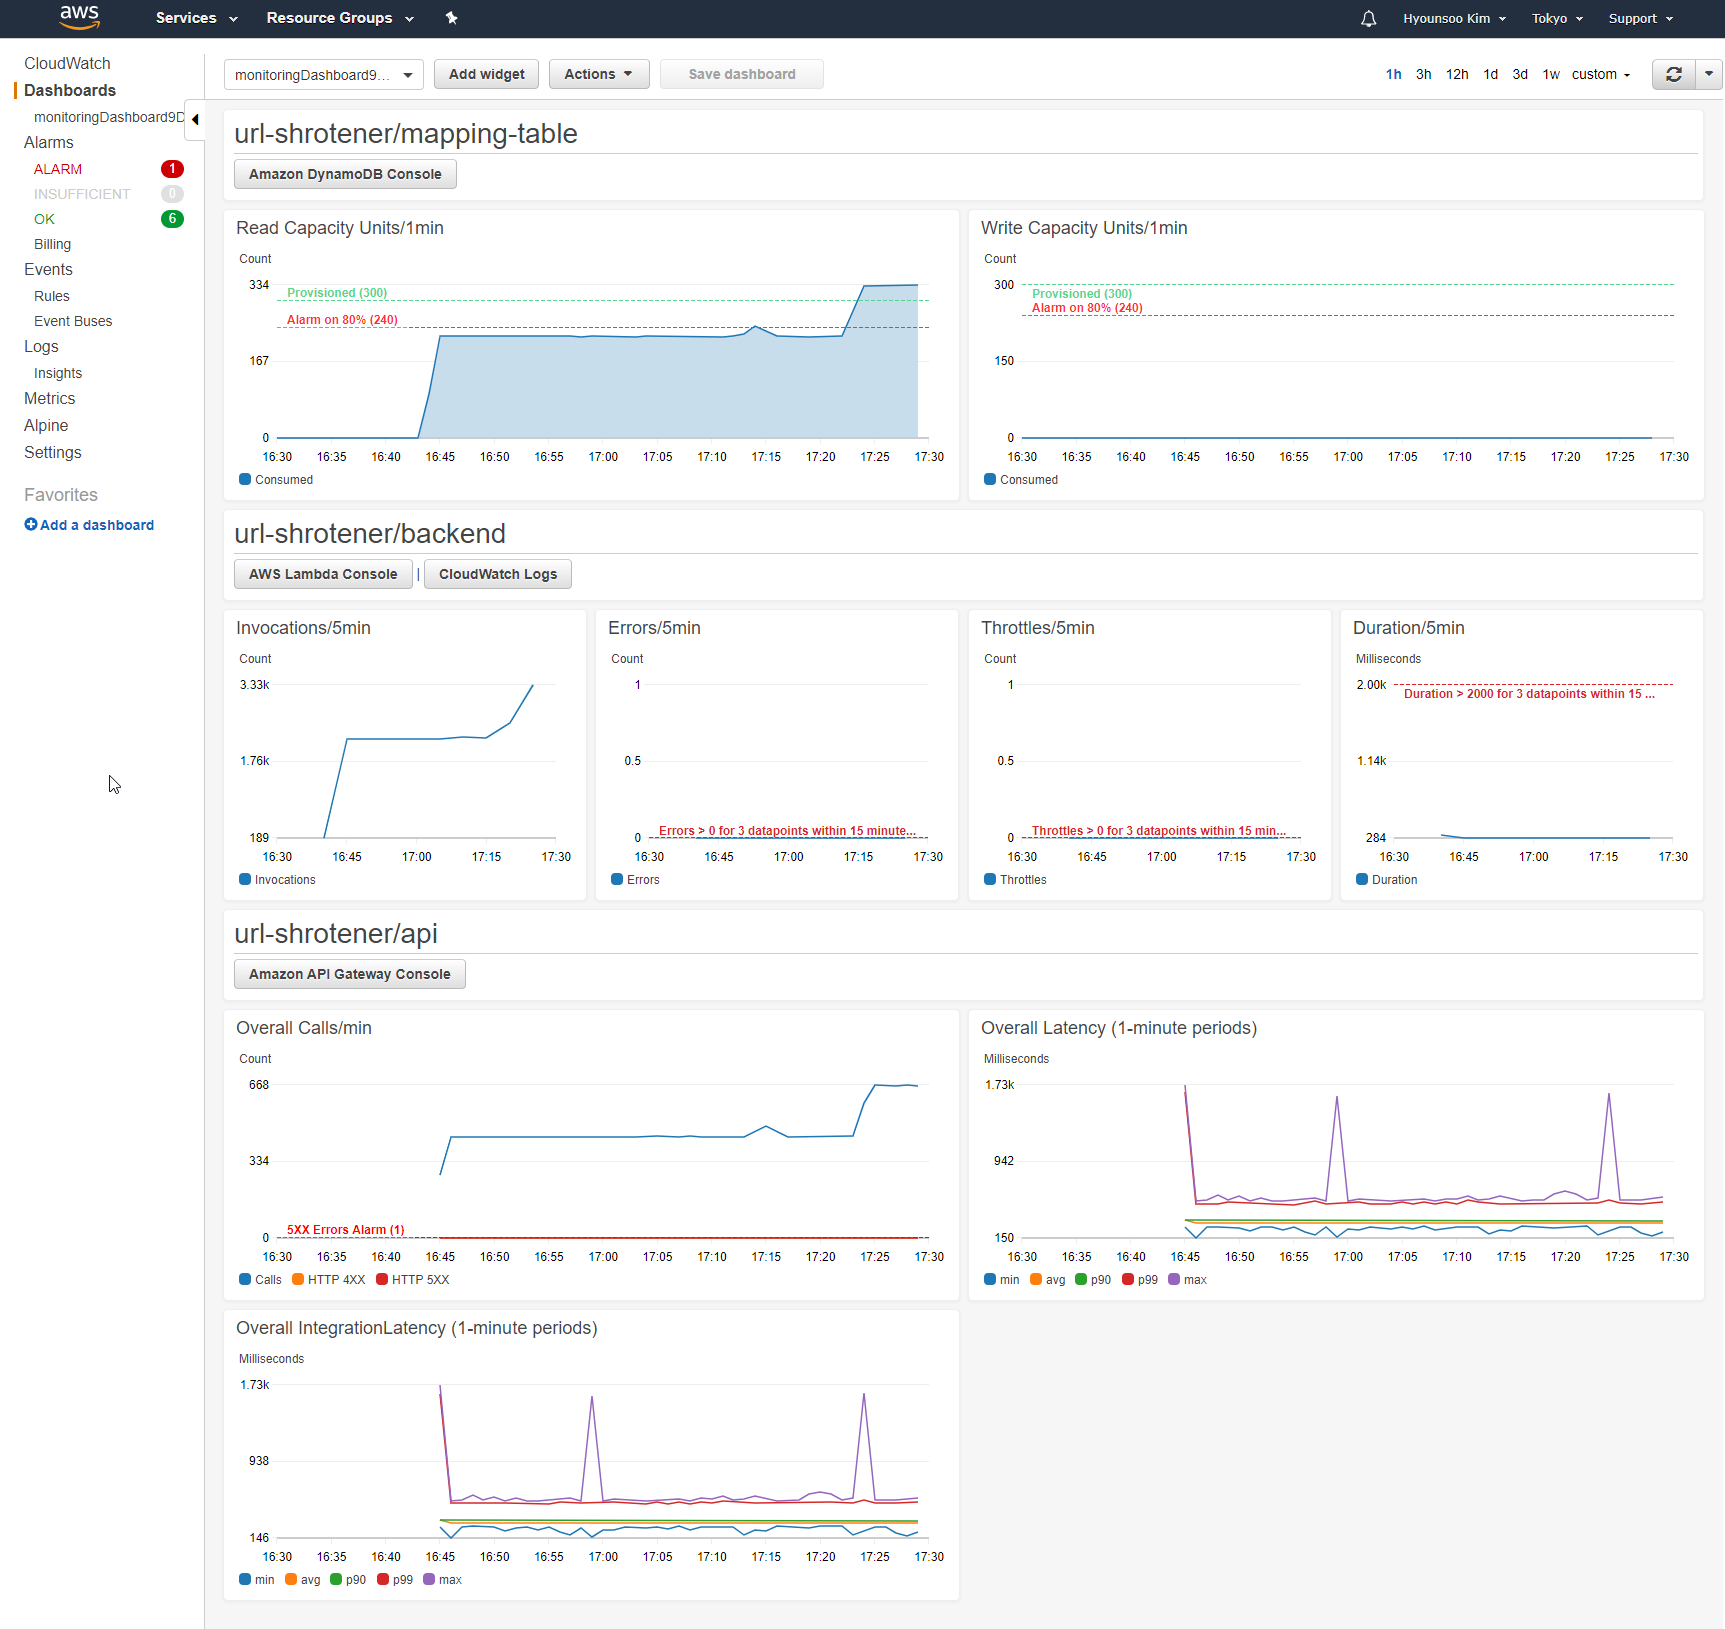1725x1629 pixels.
Task: Open the notifications bell
Action: click(1369, 18)
